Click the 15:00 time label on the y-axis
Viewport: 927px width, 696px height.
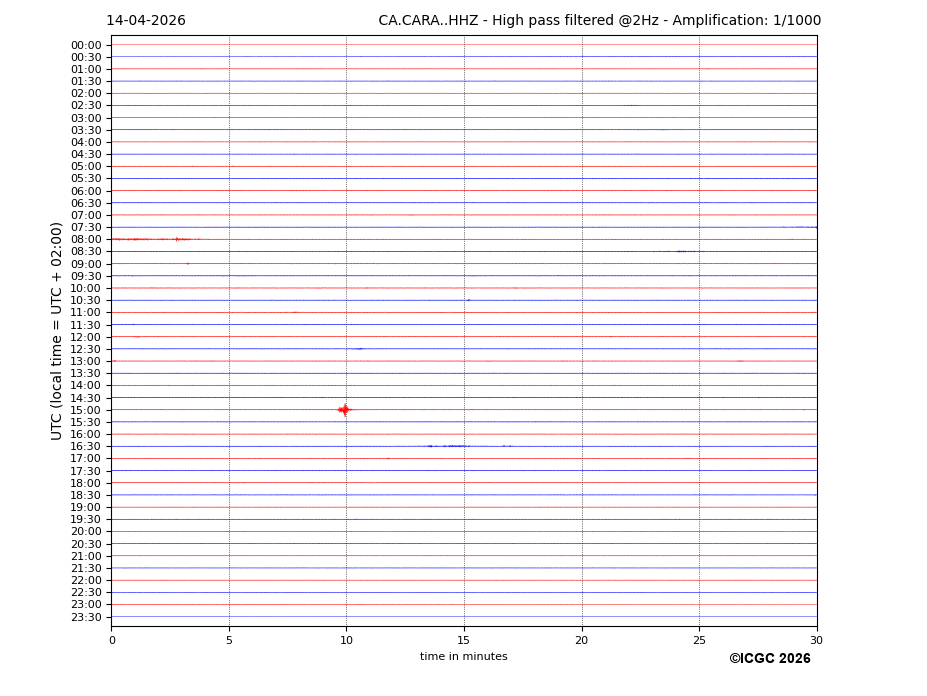click(86, 410)
